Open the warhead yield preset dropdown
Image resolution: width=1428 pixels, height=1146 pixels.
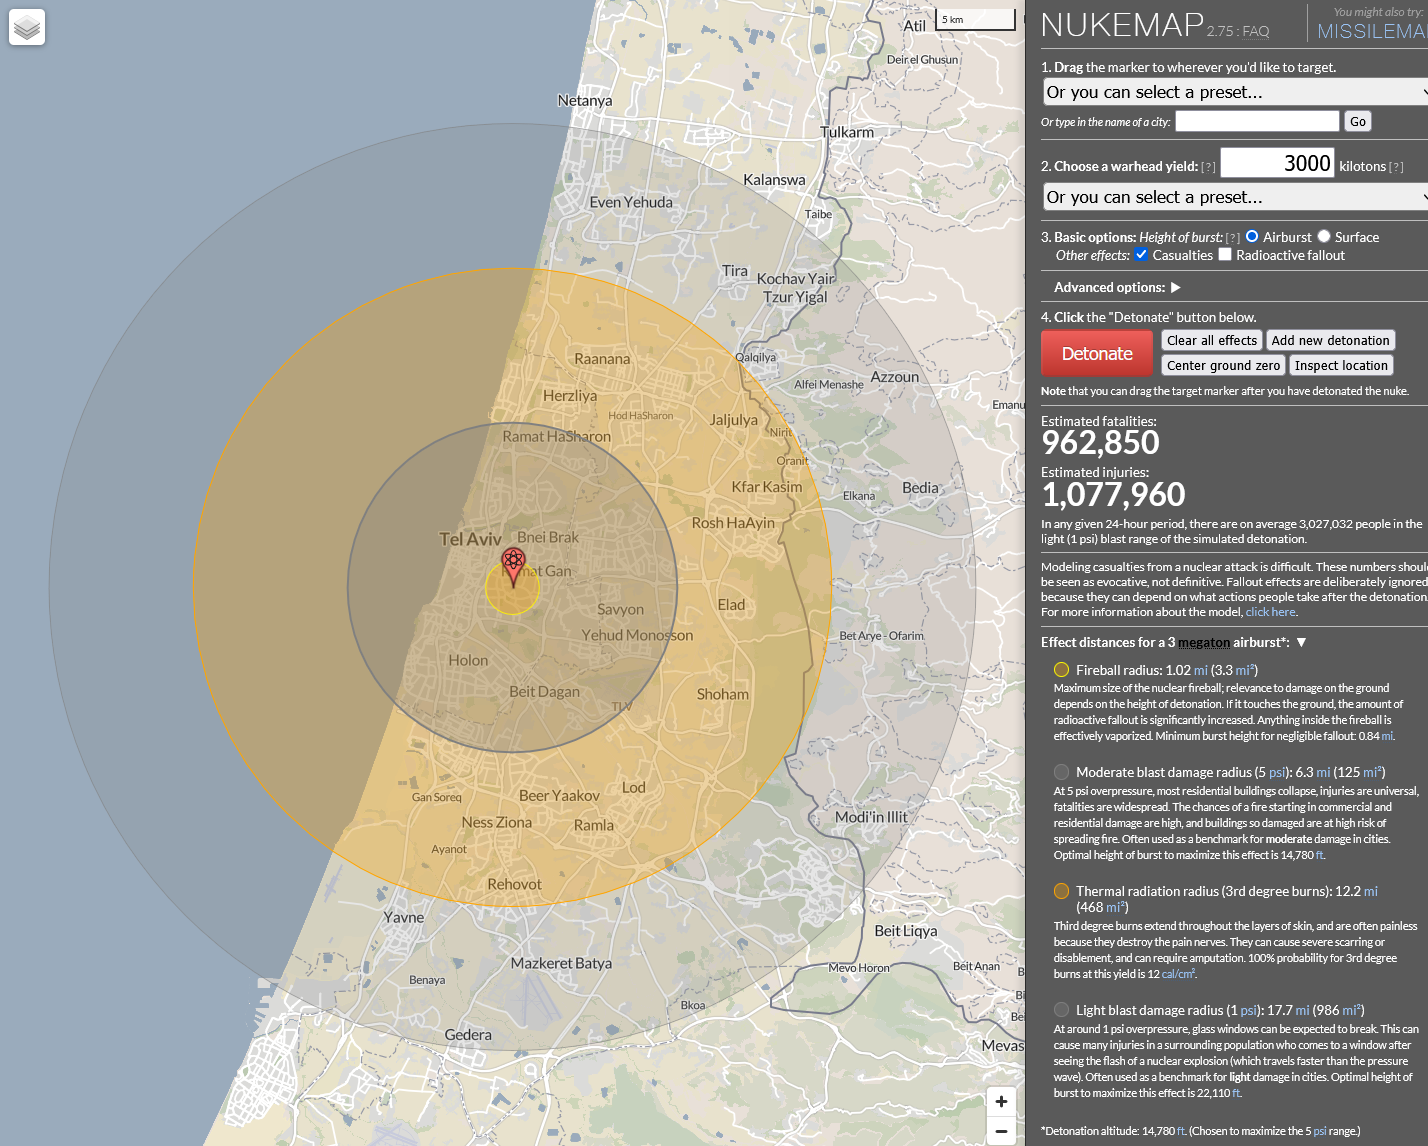tap(1235, 197)
